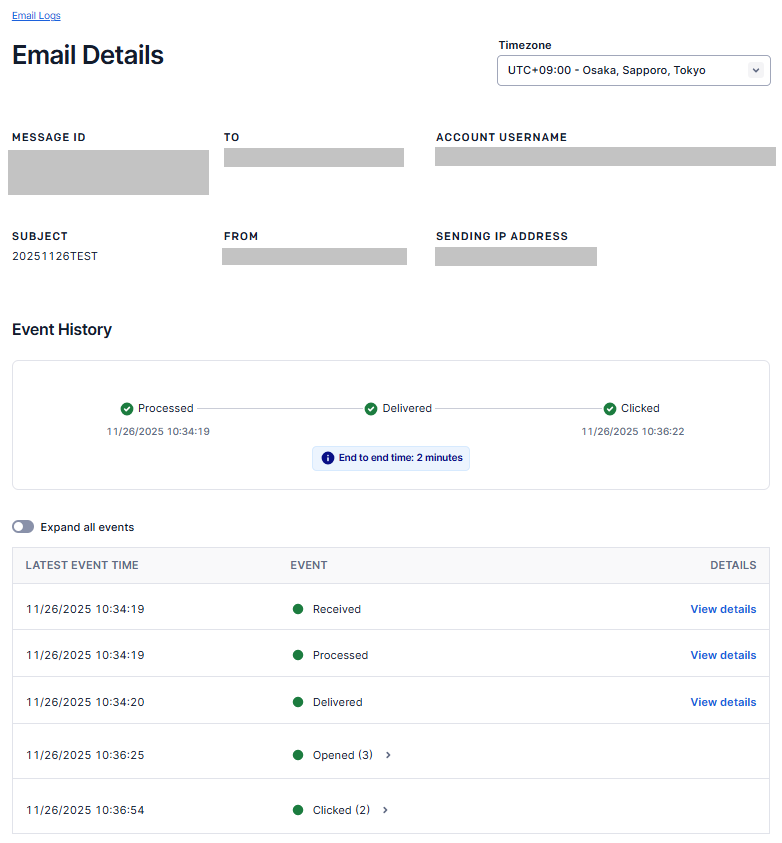The image size is (782, 843).
Task: Click the info icon beside End to end time
Action: [328, 458]
